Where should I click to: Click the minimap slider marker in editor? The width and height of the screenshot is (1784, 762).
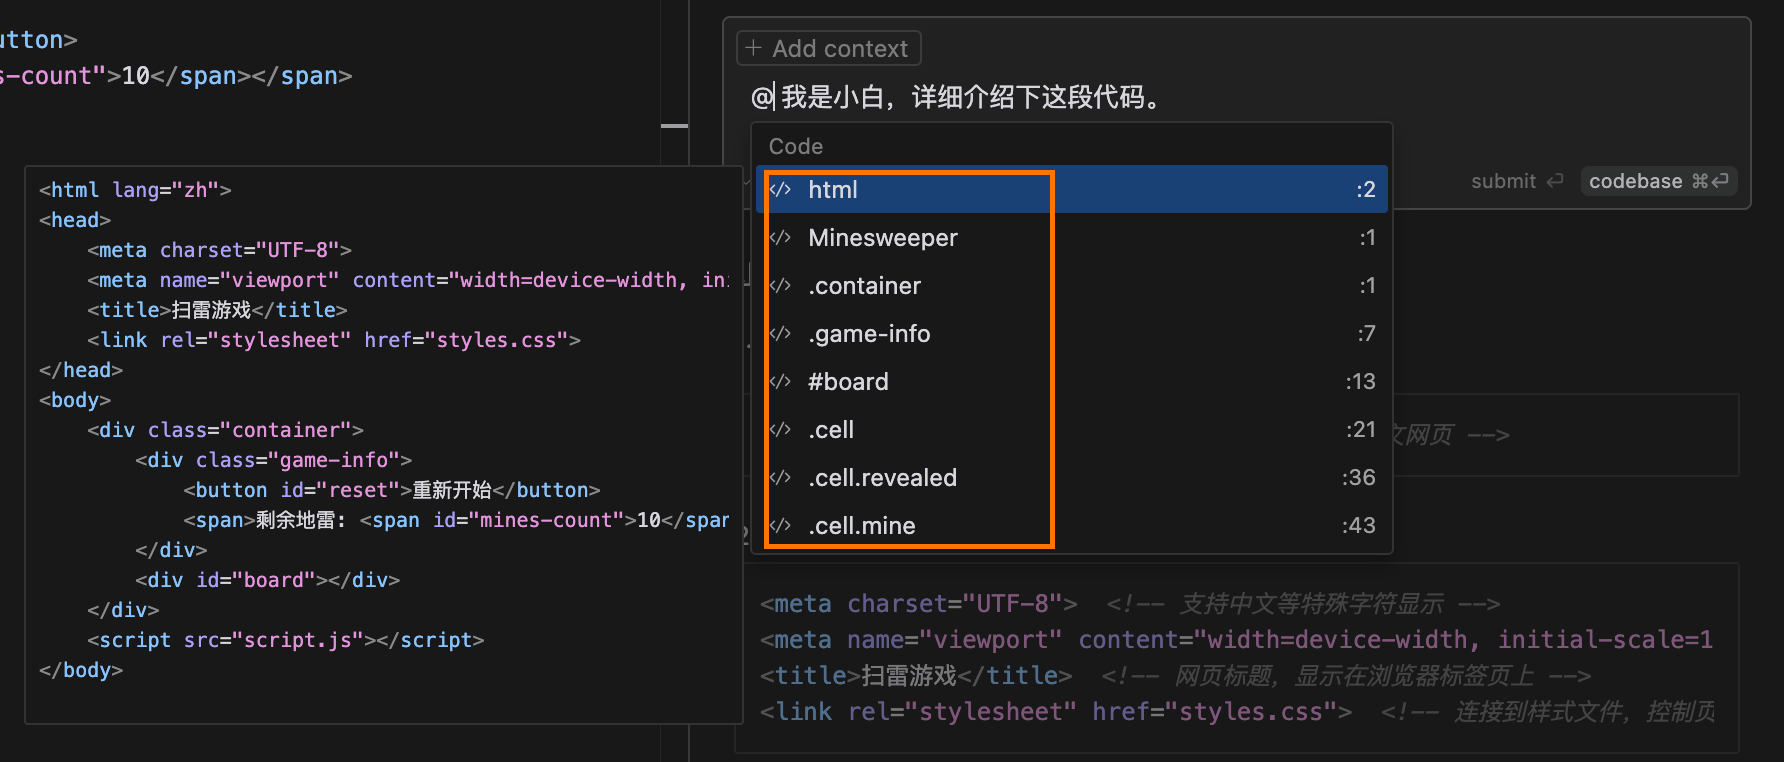tap(674, 126)
